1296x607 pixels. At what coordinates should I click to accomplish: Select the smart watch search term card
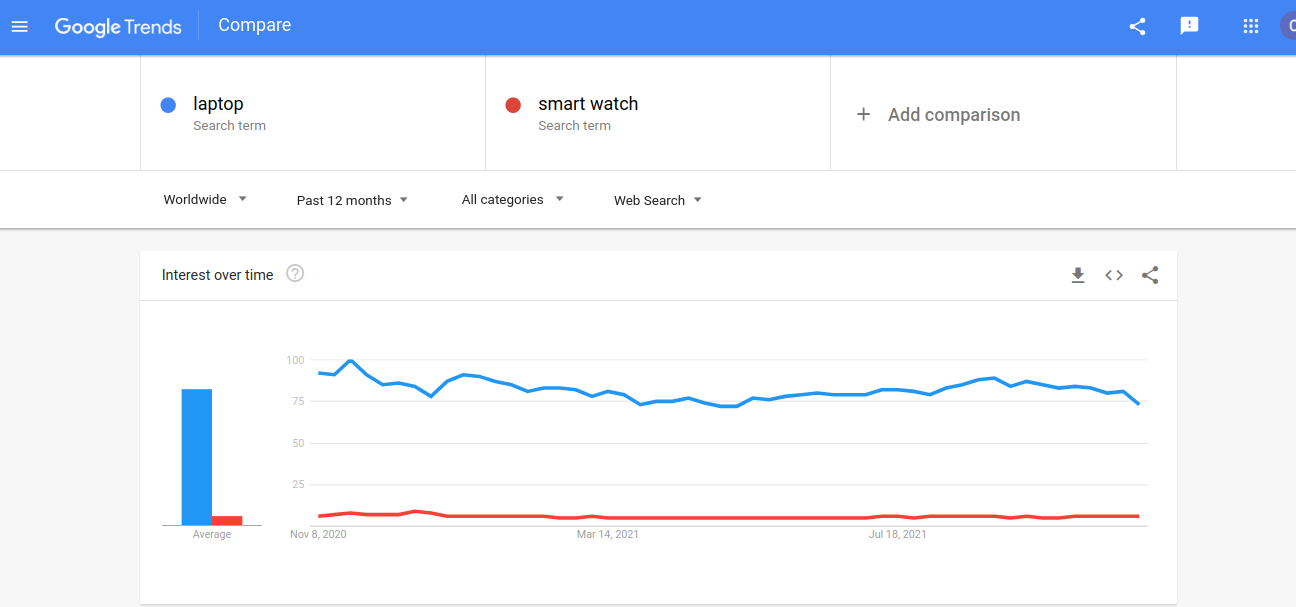tap(657, 112)
